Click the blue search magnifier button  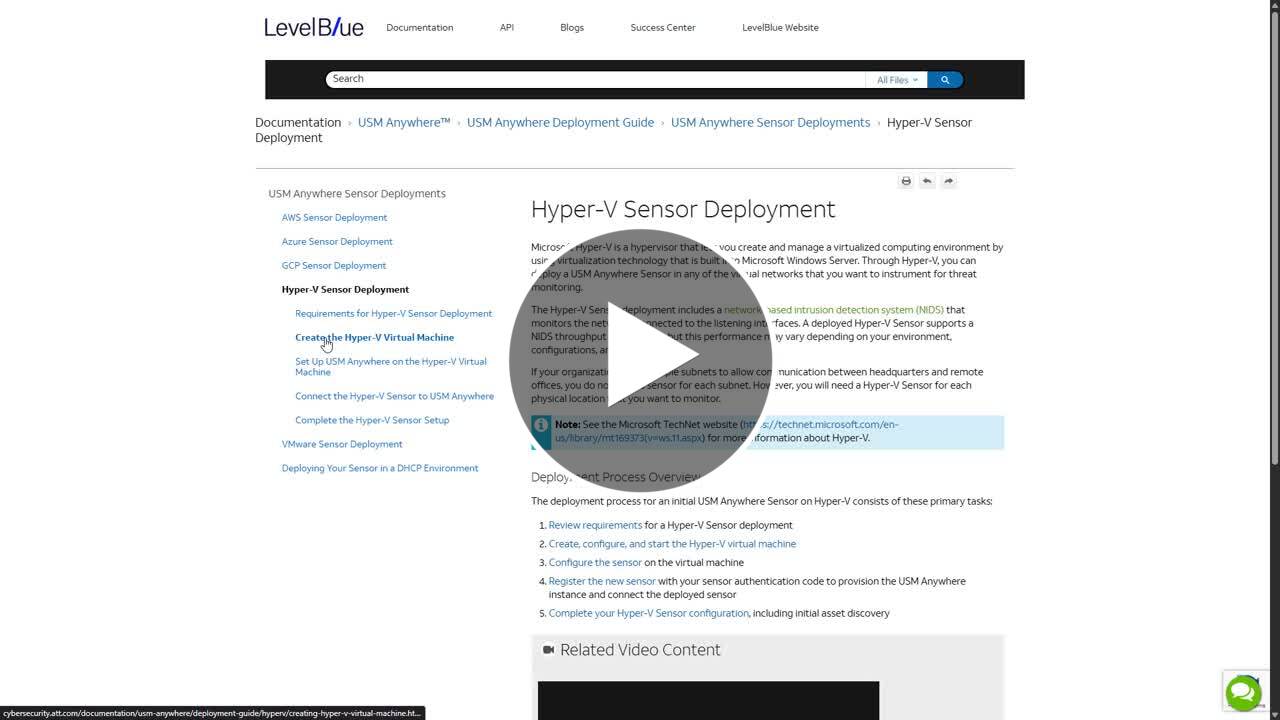coord(945,80)
